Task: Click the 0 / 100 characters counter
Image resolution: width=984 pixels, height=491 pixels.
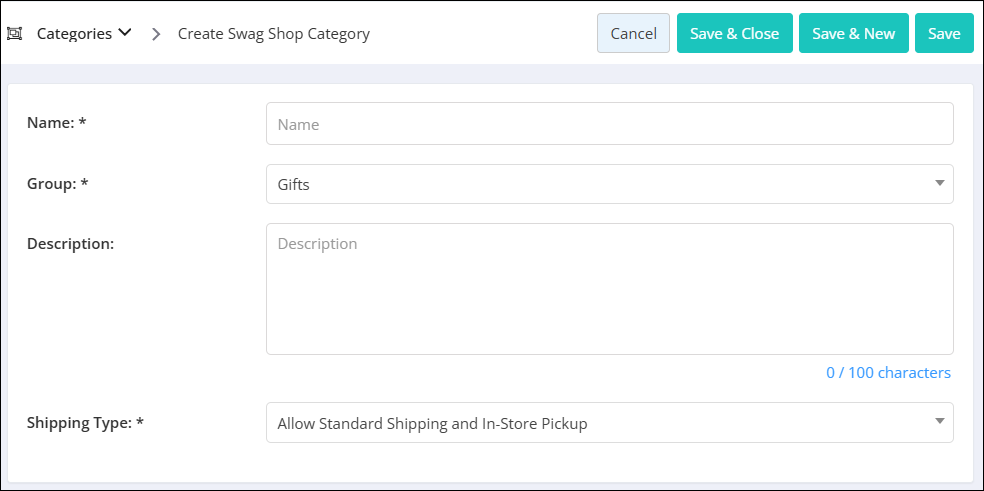Action: coord(888,373)
